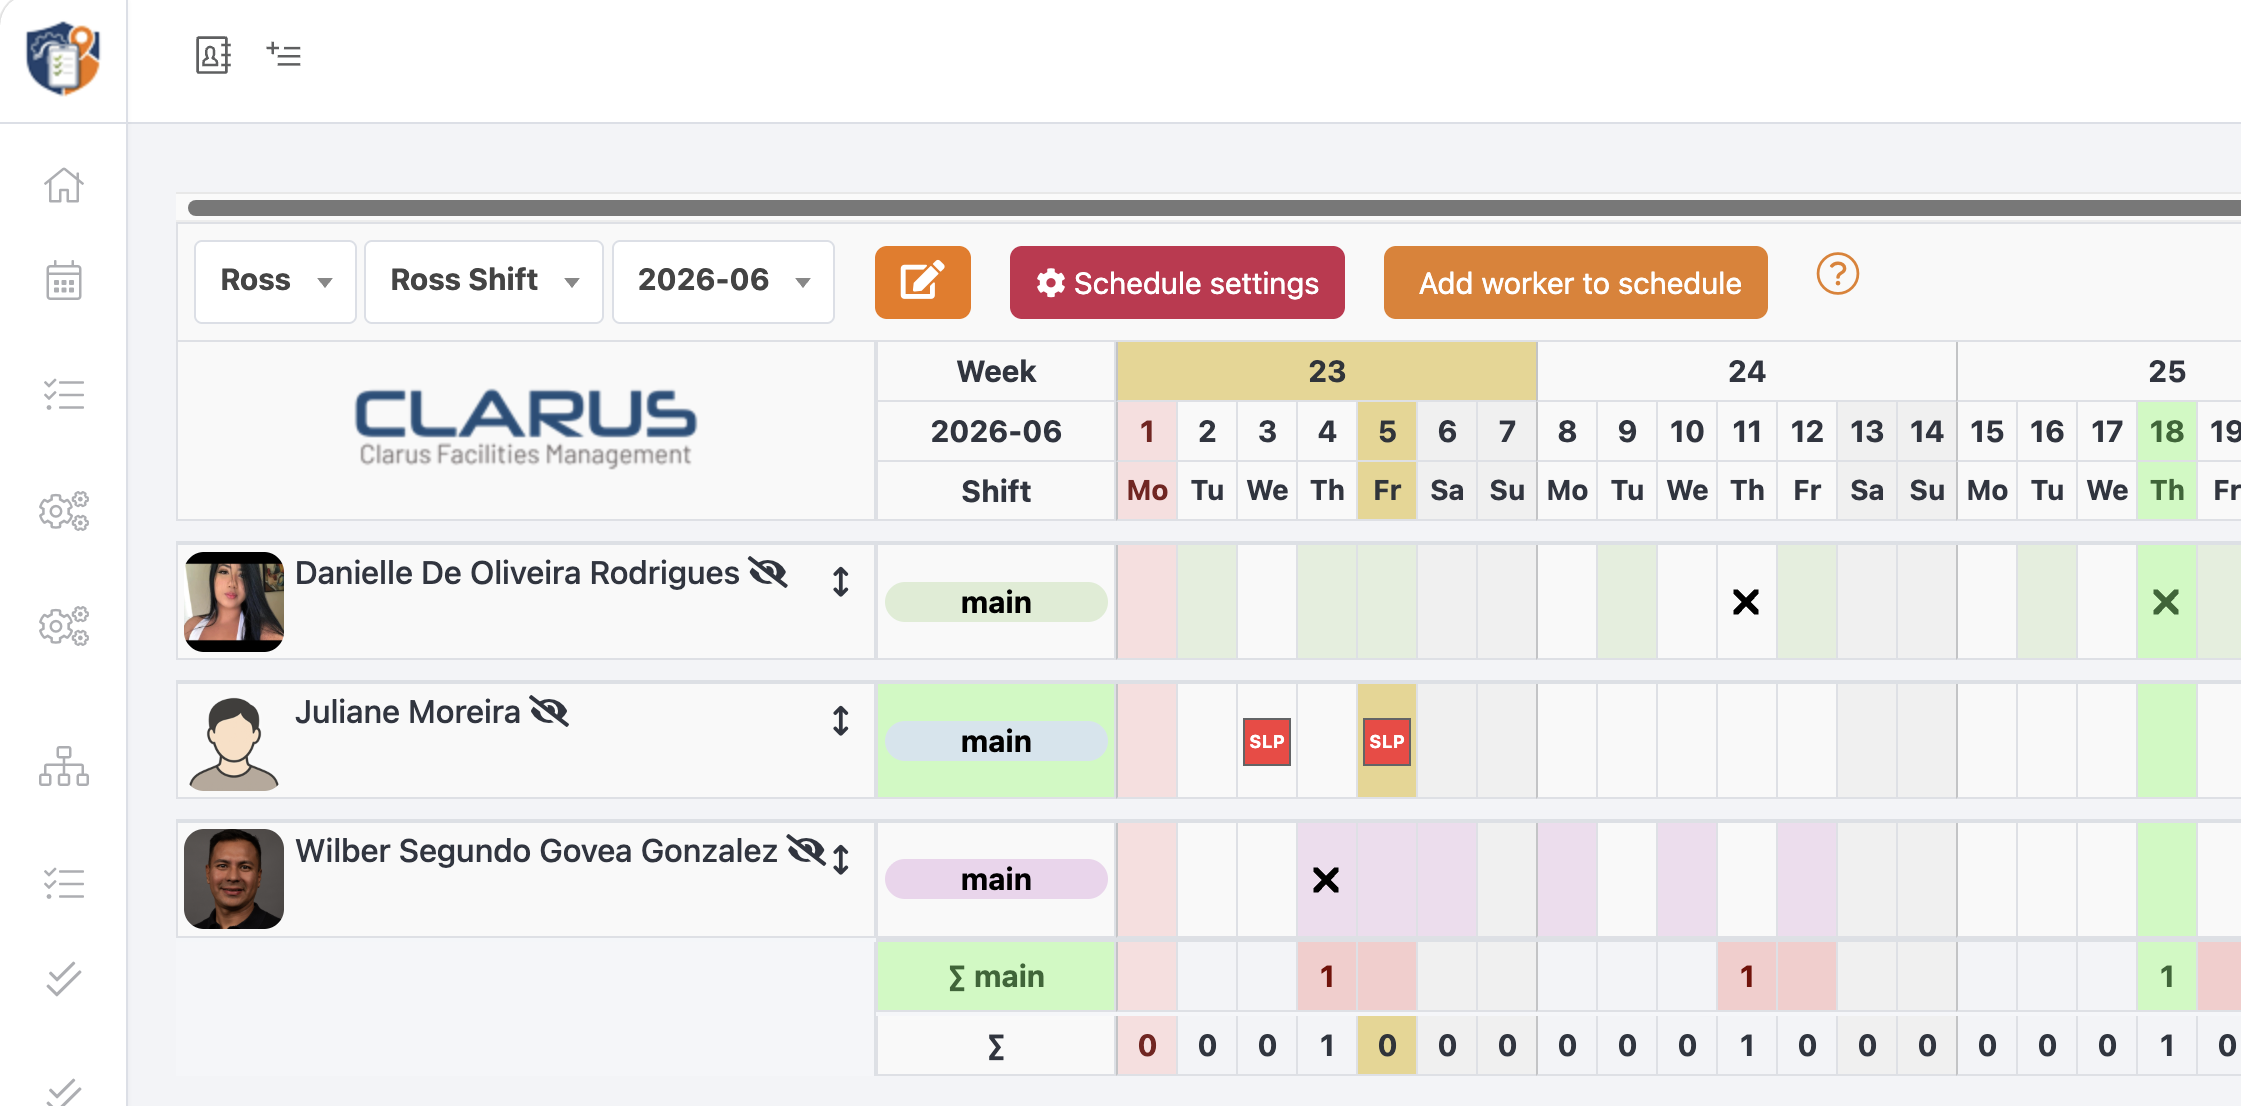Reorder Wilber Segundo Govea Gonzalez row arrow

click(841, 859)
